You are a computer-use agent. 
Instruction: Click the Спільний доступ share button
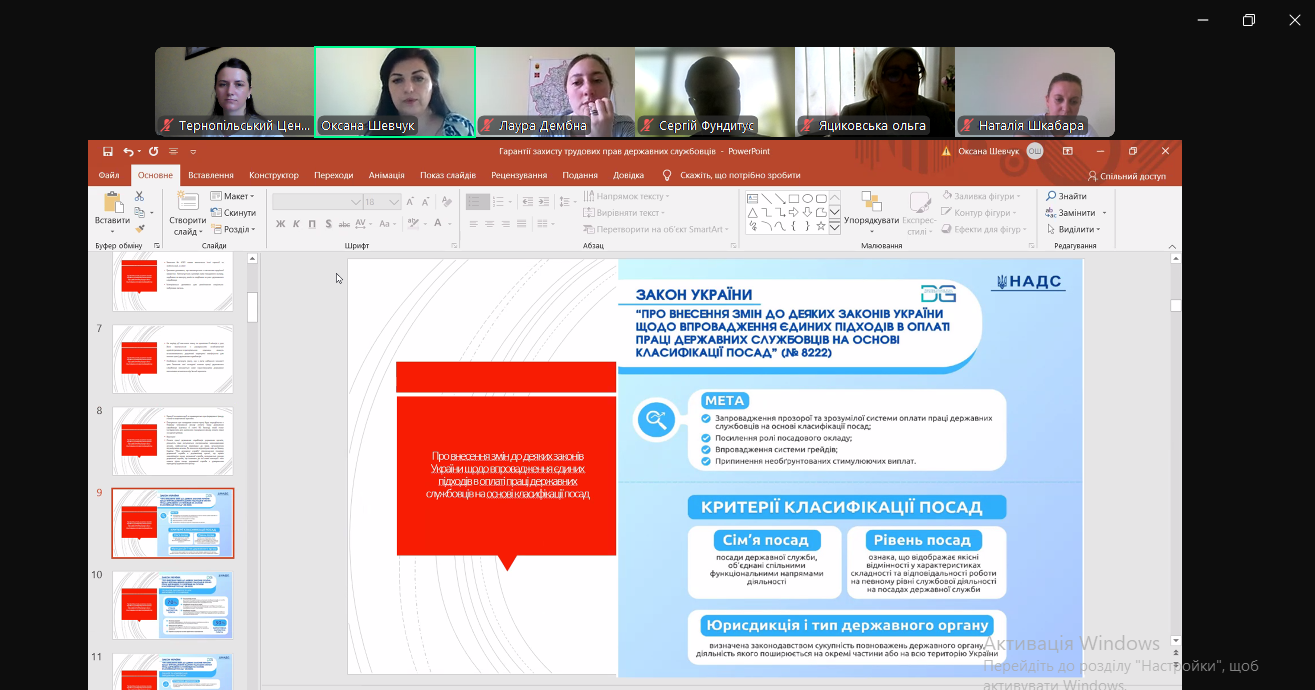[x=1126, y=176]
